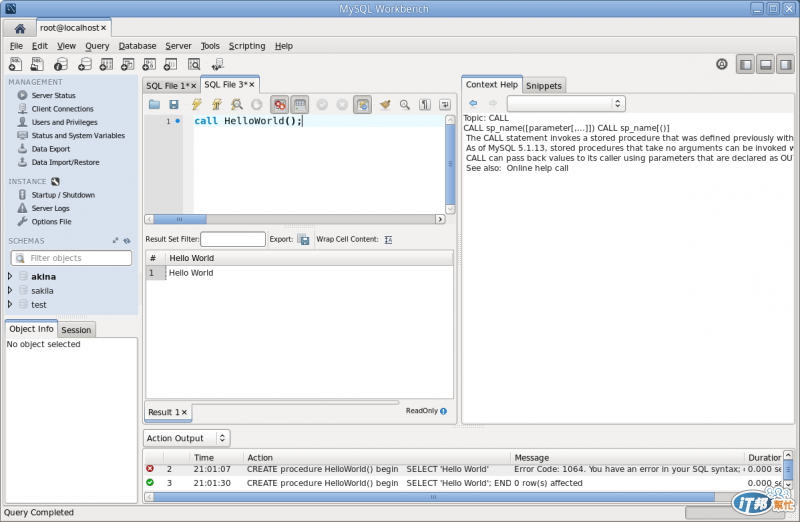The width and height of the screenshot is (800, 522).
Task: Toggle auto-commit mode button
Action: [362, 105]
